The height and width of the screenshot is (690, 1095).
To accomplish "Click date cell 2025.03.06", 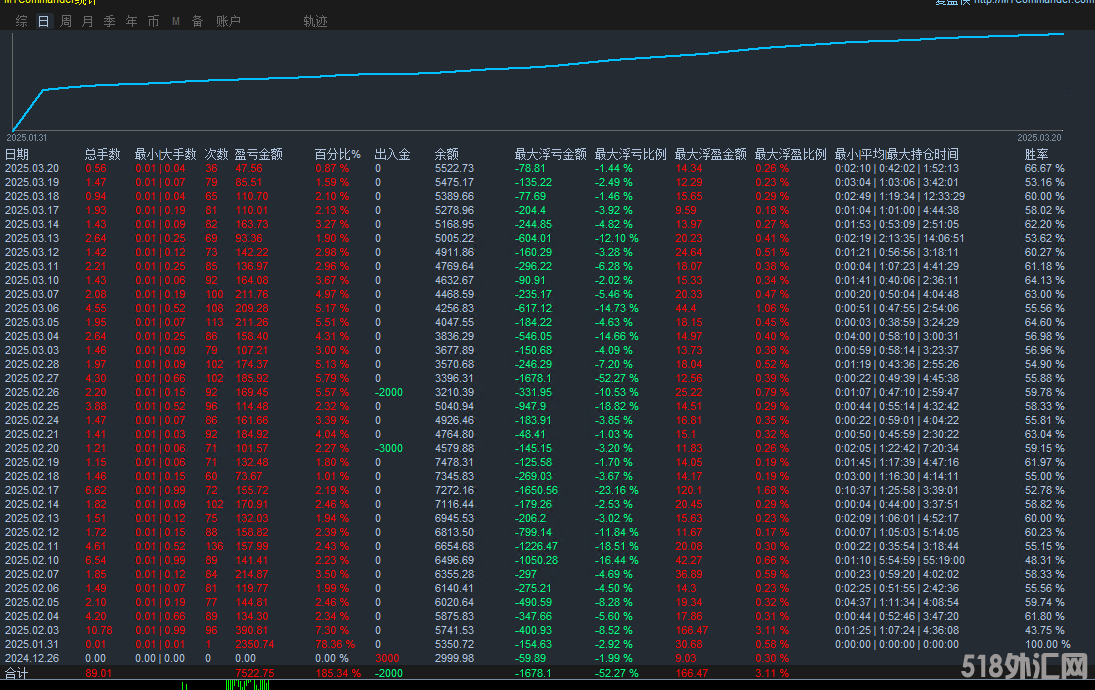I will click(x=32, y=308).
